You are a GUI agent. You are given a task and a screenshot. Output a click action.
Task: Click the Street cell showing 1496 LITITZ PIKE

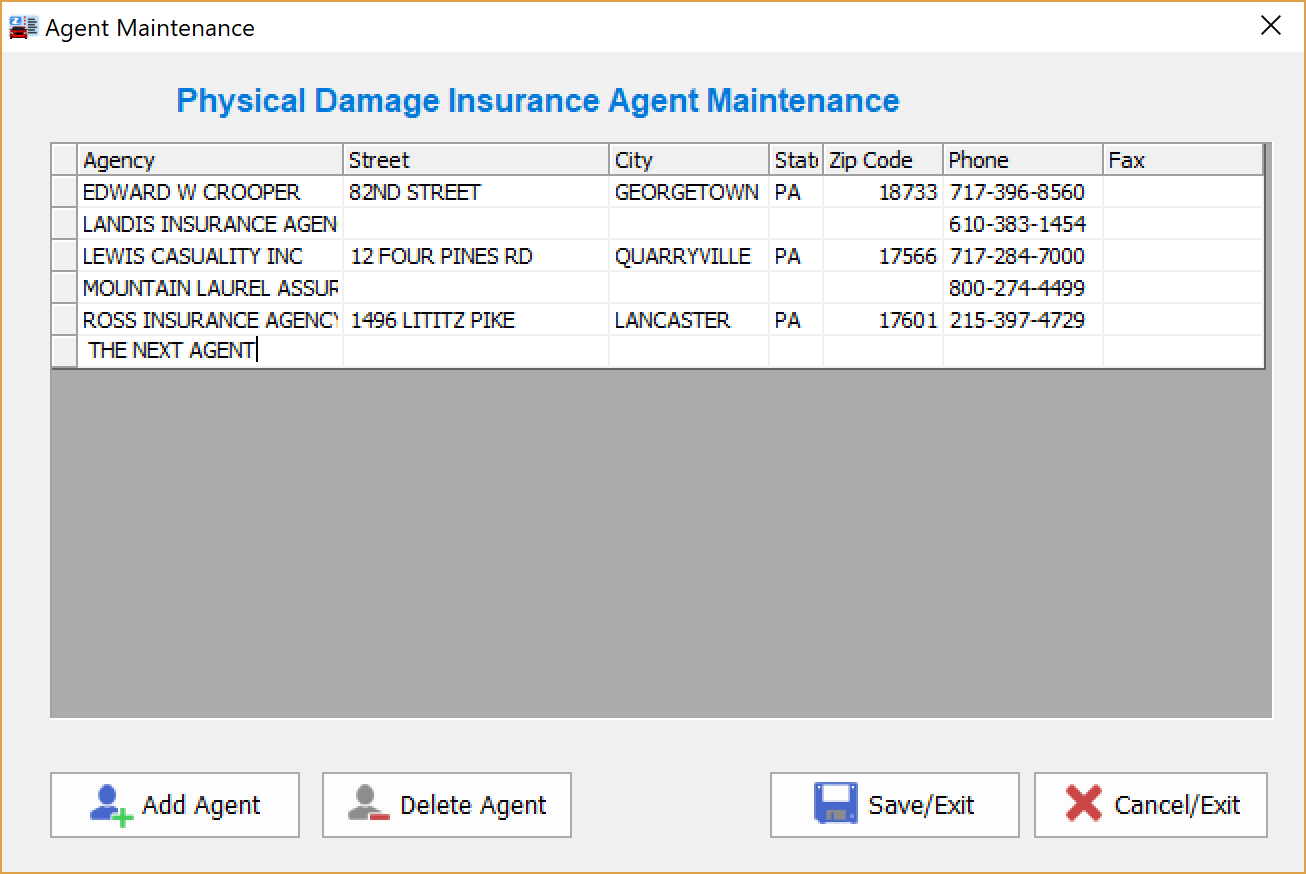pos(475,319)
